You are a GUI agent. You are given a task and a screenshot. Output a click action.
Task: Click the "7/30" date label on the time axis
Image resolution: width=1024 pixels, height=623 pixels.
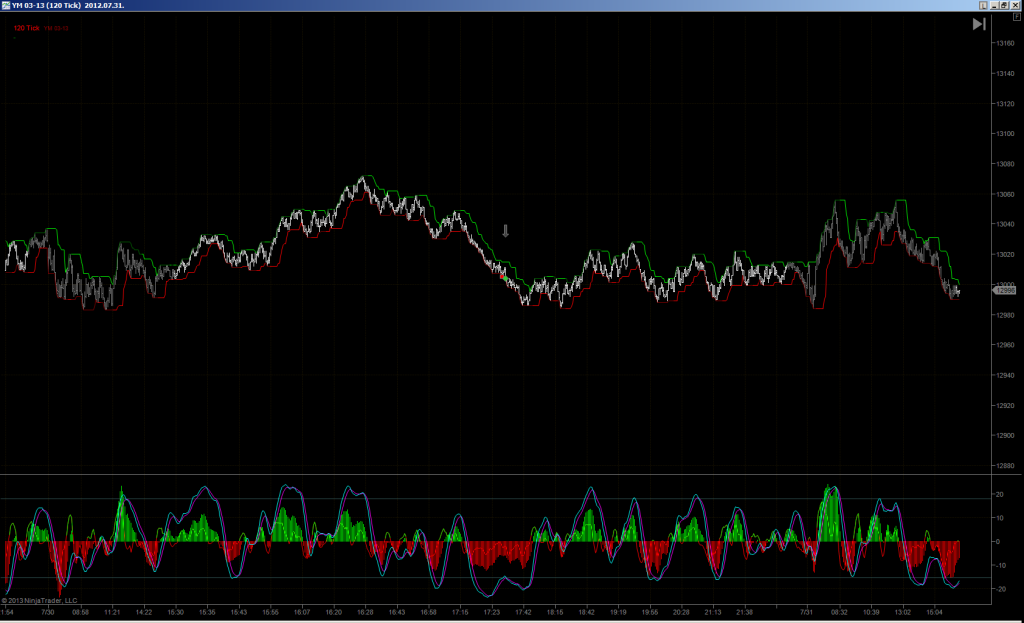(48, 613)
